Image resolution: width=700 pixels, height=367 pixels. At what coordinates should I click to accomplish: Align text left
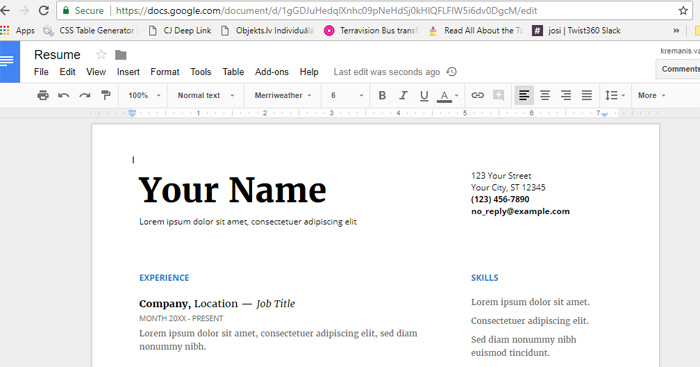(524, 95)
